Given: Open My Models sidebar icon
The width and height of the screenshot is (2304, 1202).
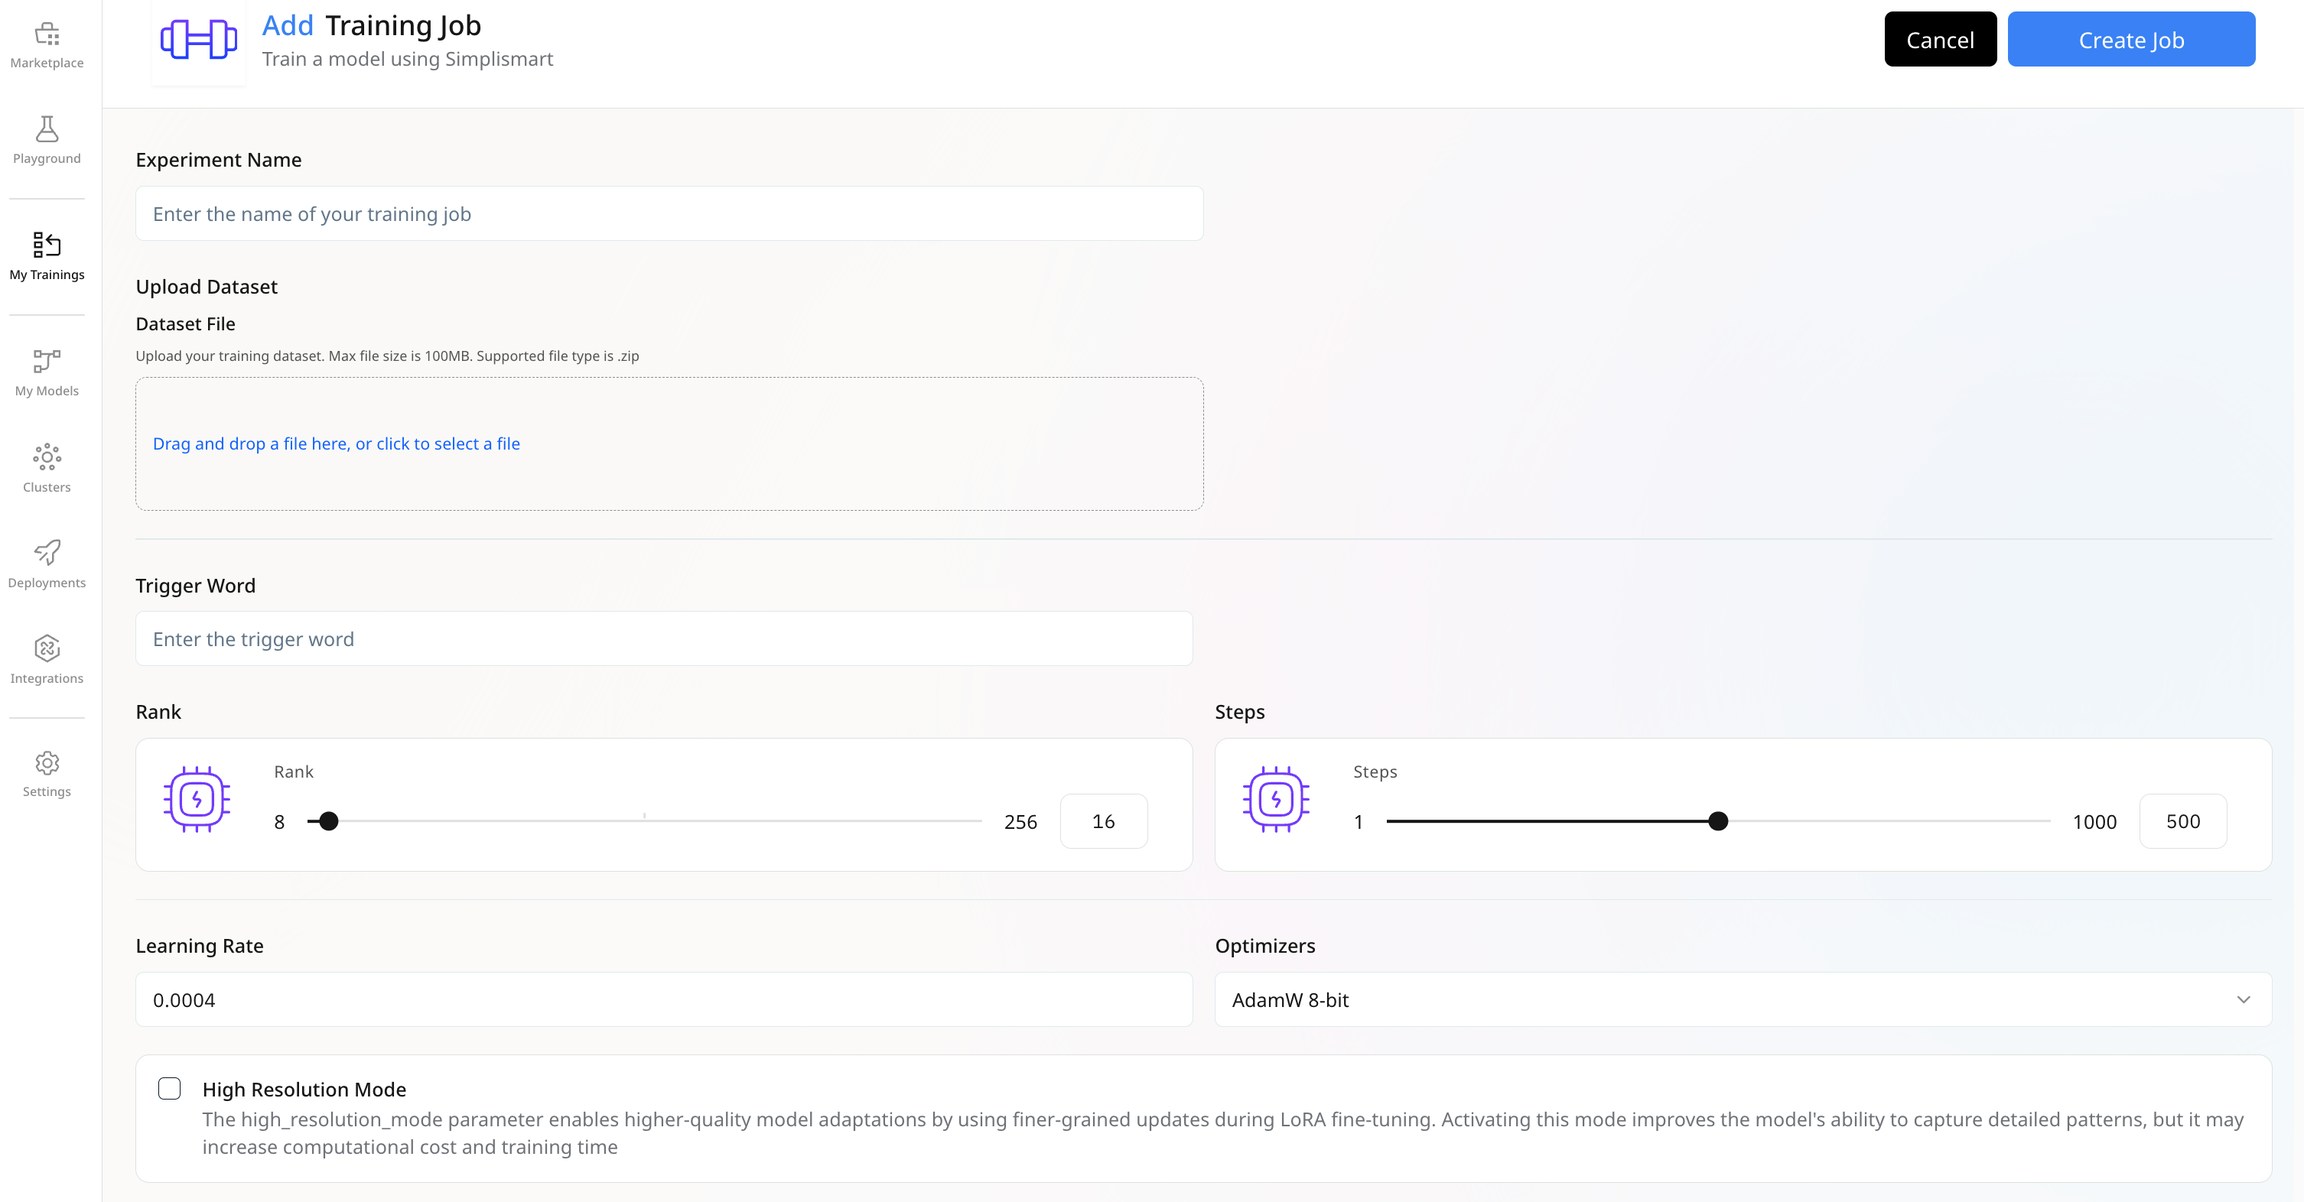Looking at the screenshot, I should [x=47, y=361].
